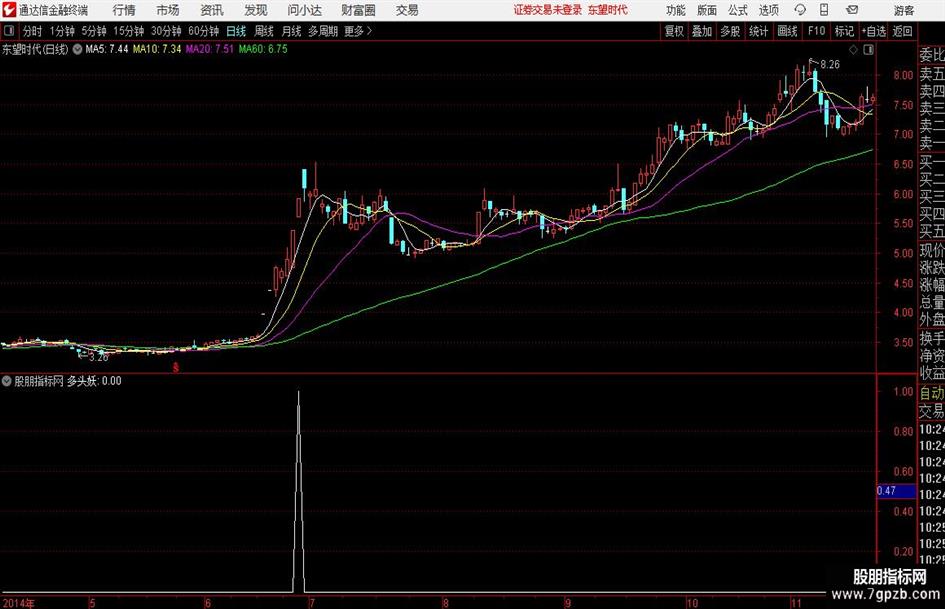
Task: Click the MA20: 7.51 value
Action: tap(210, 49)
